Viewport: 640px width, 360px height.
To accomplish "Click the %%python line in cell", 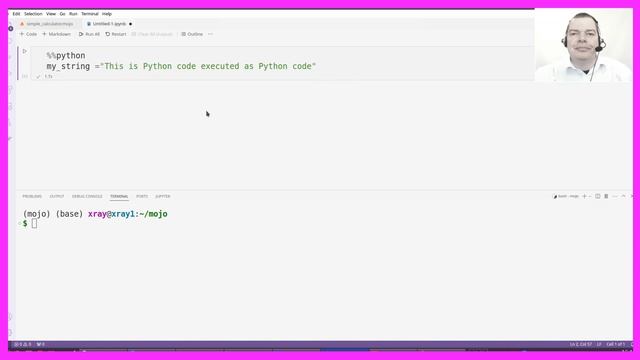I will click(x=66, y=56).
